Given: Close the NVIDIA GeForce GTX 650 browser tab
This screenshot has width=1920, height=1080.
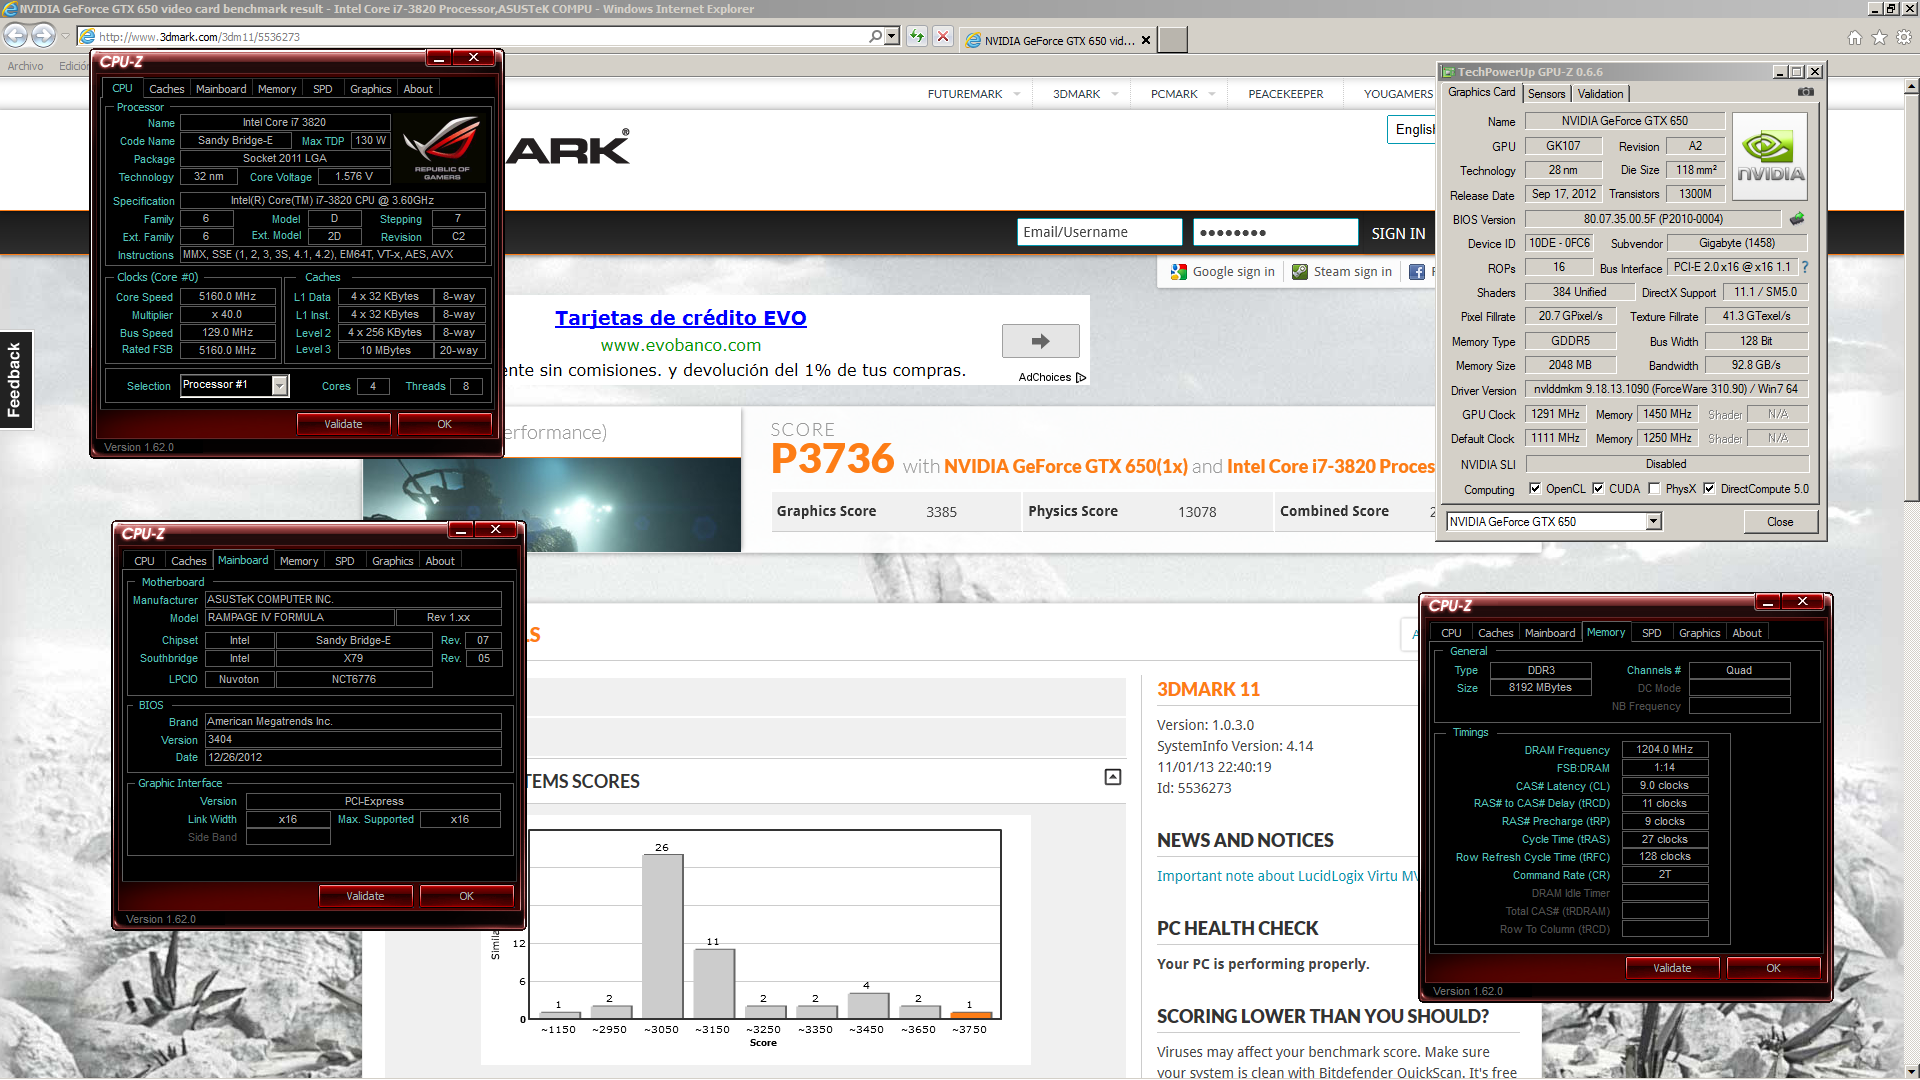Looking at the screenshot, I should click(x=1146, y=41).
